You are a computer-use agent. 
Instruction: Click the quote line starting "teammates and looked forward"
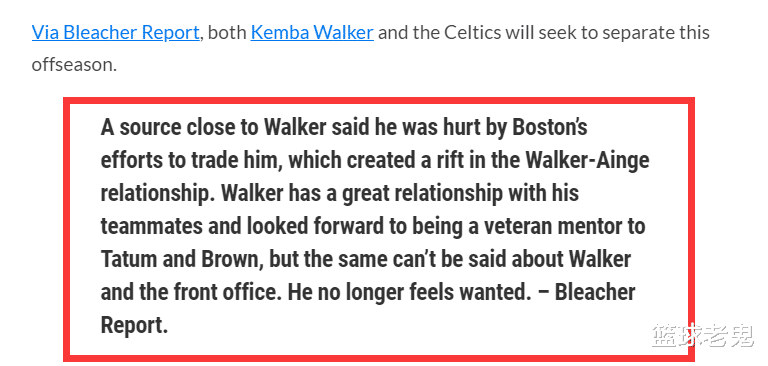[373, 227]
